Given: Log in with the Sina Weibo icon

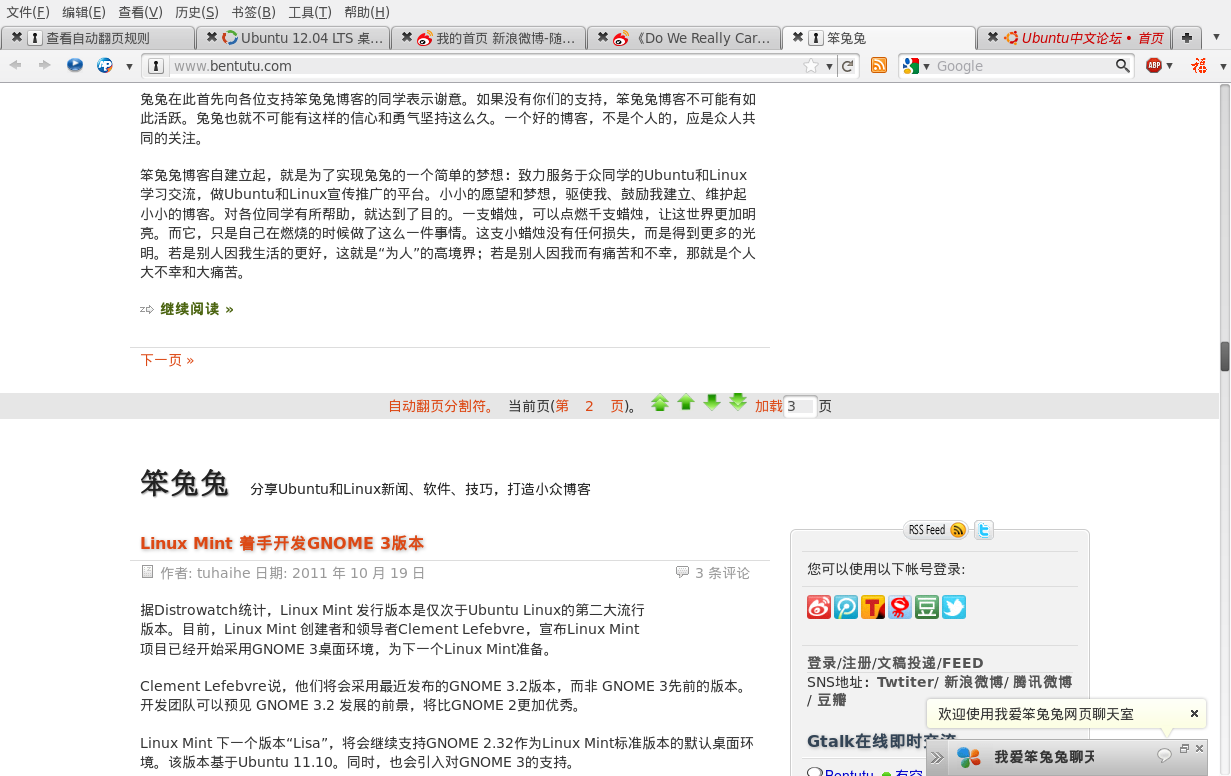Looking at the screenshot, I should 819,607.
